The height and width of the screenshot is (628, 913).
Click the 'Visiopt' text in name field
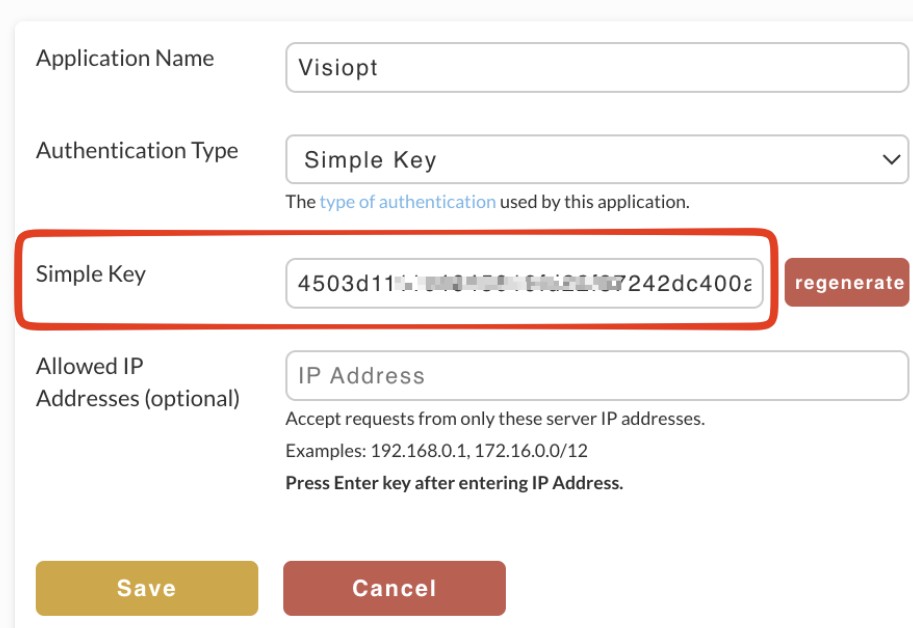[x=338, y=68]
